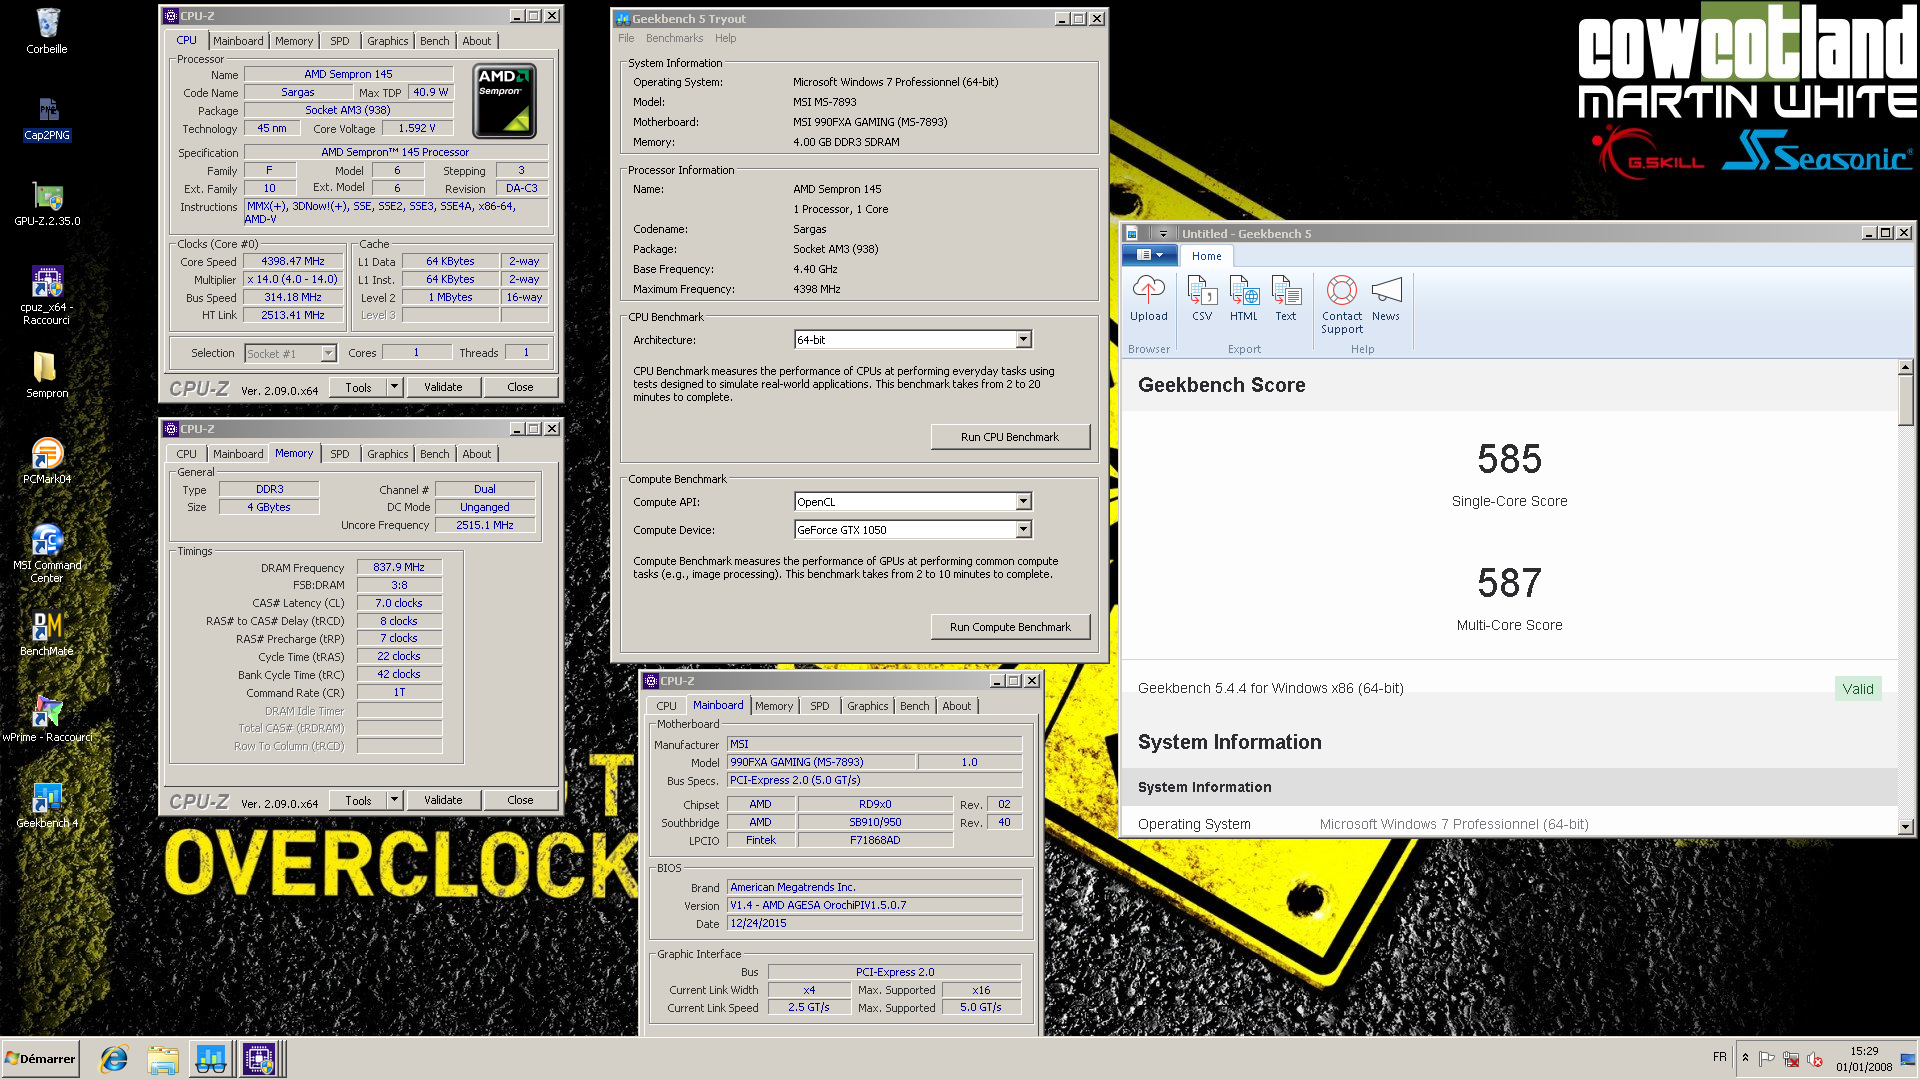Switch to Bench tab in top CPU-Z
The image size is (1920, 1080).
(x=434, y=41)
